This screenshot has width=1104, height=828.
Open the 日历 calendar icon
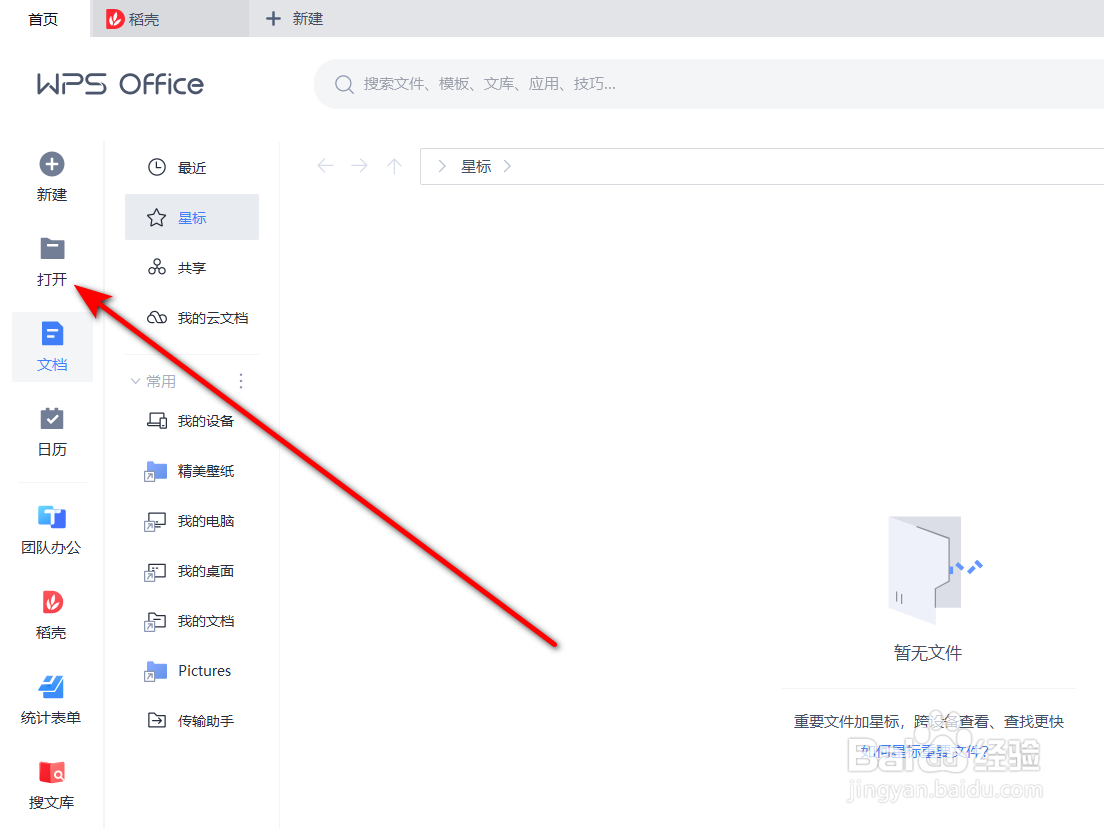coord(52,418)
